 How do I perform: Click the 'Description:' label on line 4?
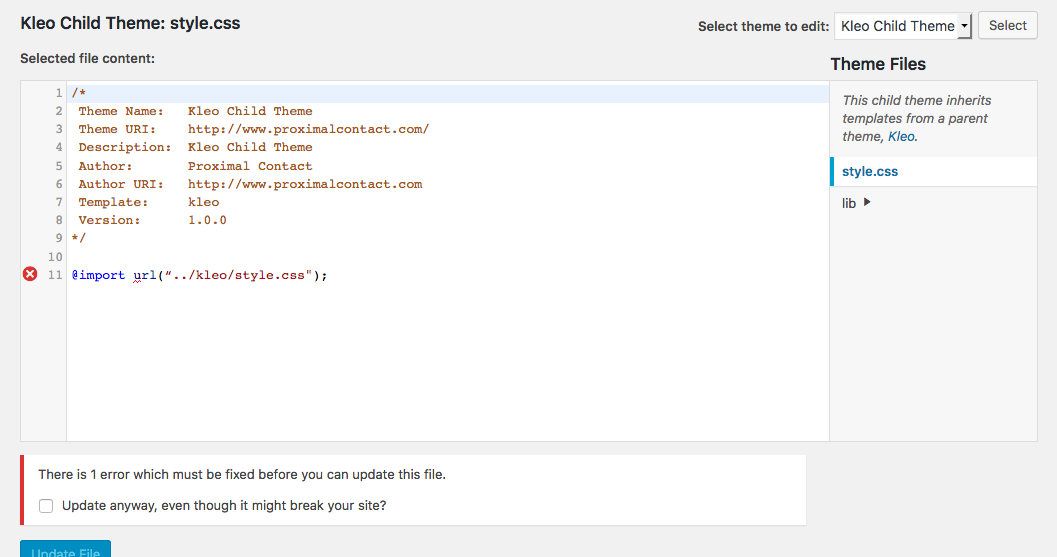coord(125,147)
